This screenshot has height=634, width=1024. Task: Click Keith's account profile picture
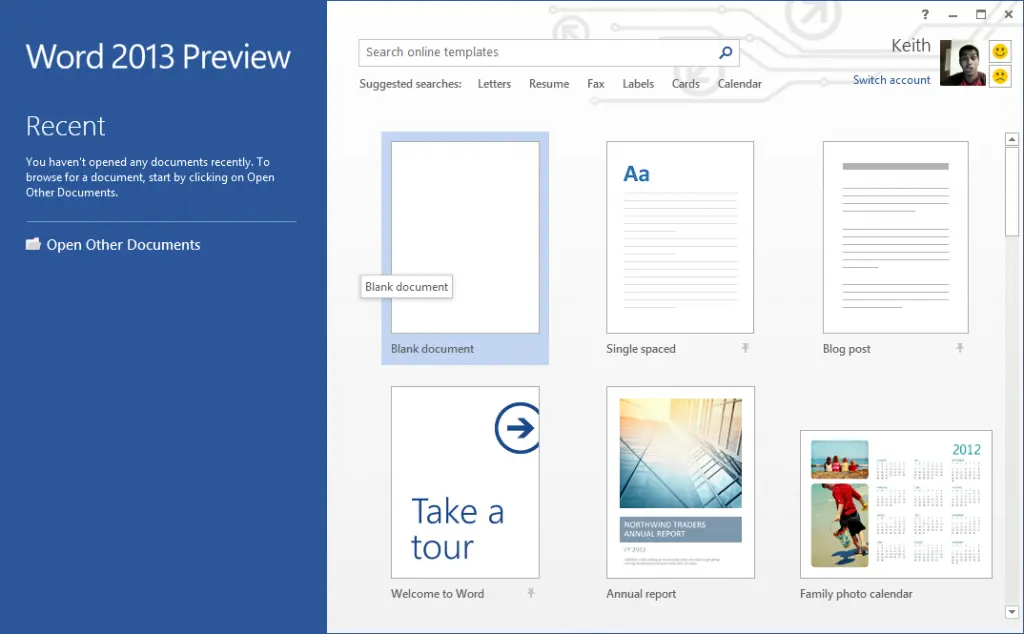[x=963, y=63]
